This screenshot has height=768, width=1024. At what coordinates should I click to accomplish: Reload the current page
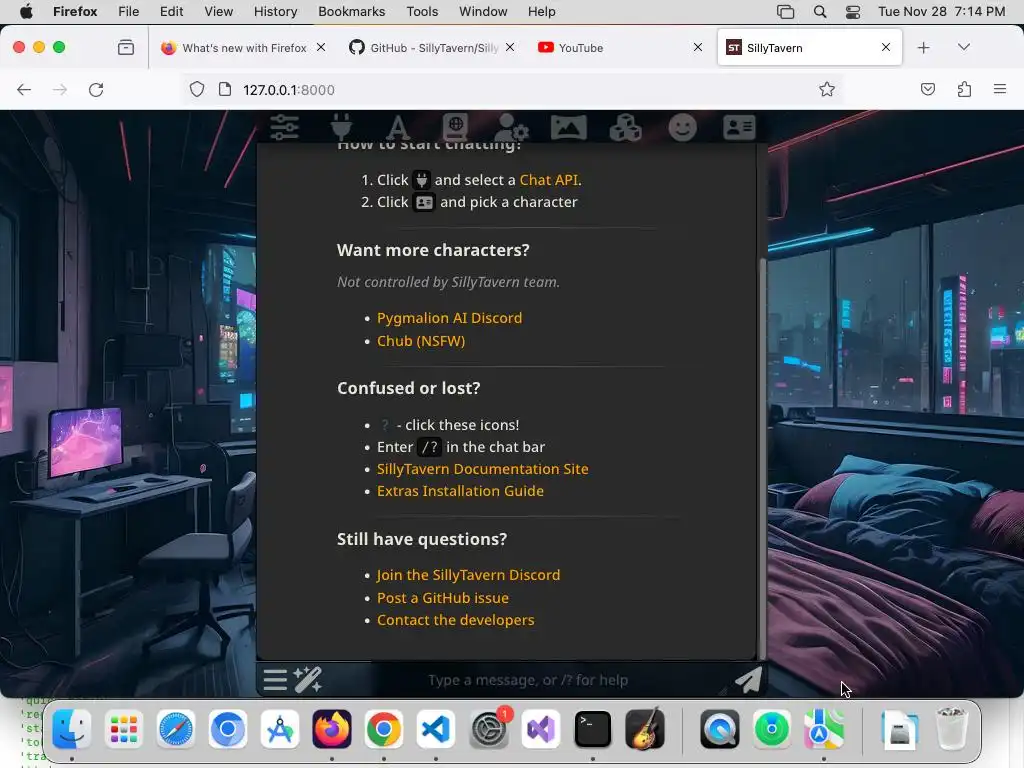(96, 89)
